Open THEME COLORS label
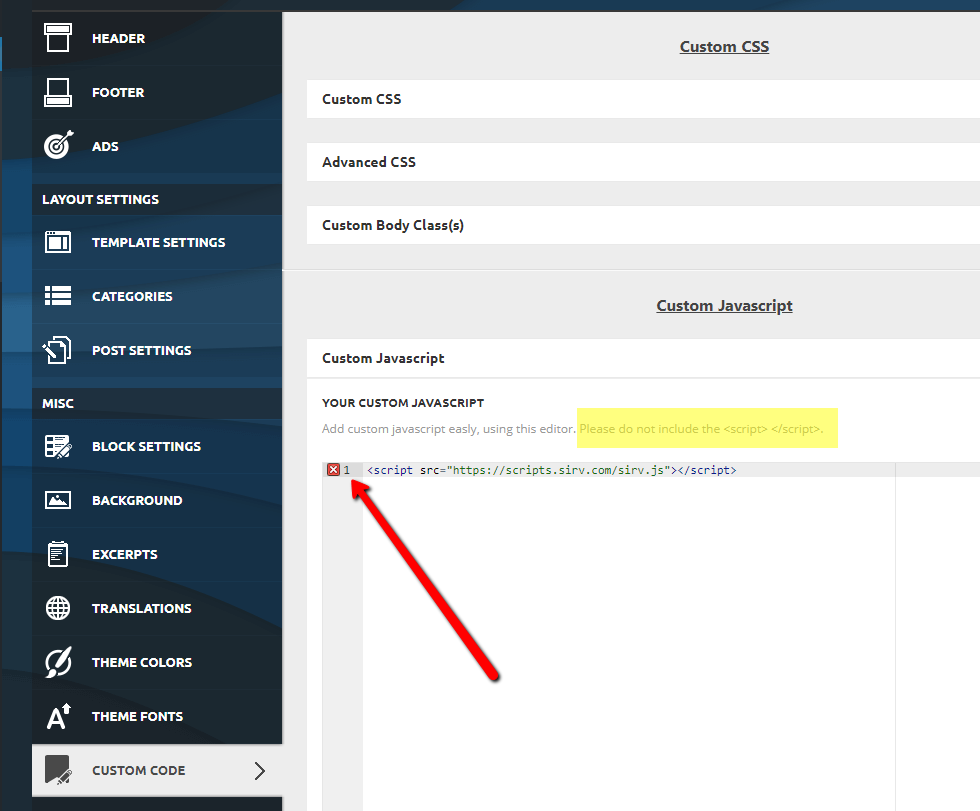Viewport: 980px width, 811px height. click(142, 662)
